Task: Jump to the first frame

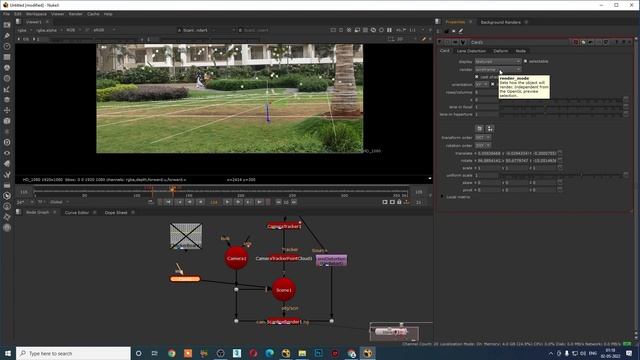Action: 168,202
